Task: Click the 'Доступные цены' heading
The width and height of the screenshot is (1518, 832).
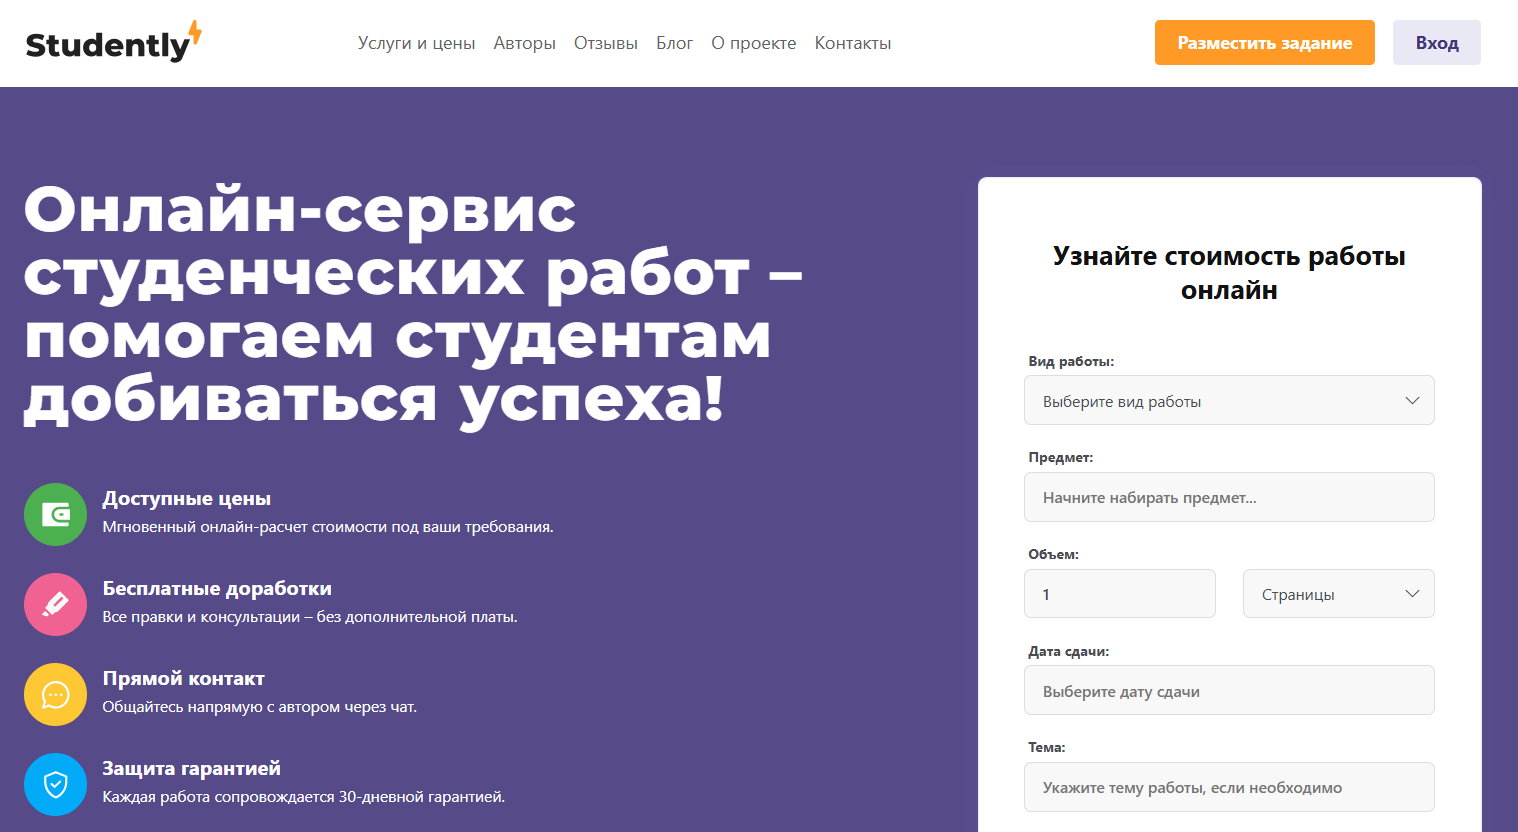Action: click(187, 499)
